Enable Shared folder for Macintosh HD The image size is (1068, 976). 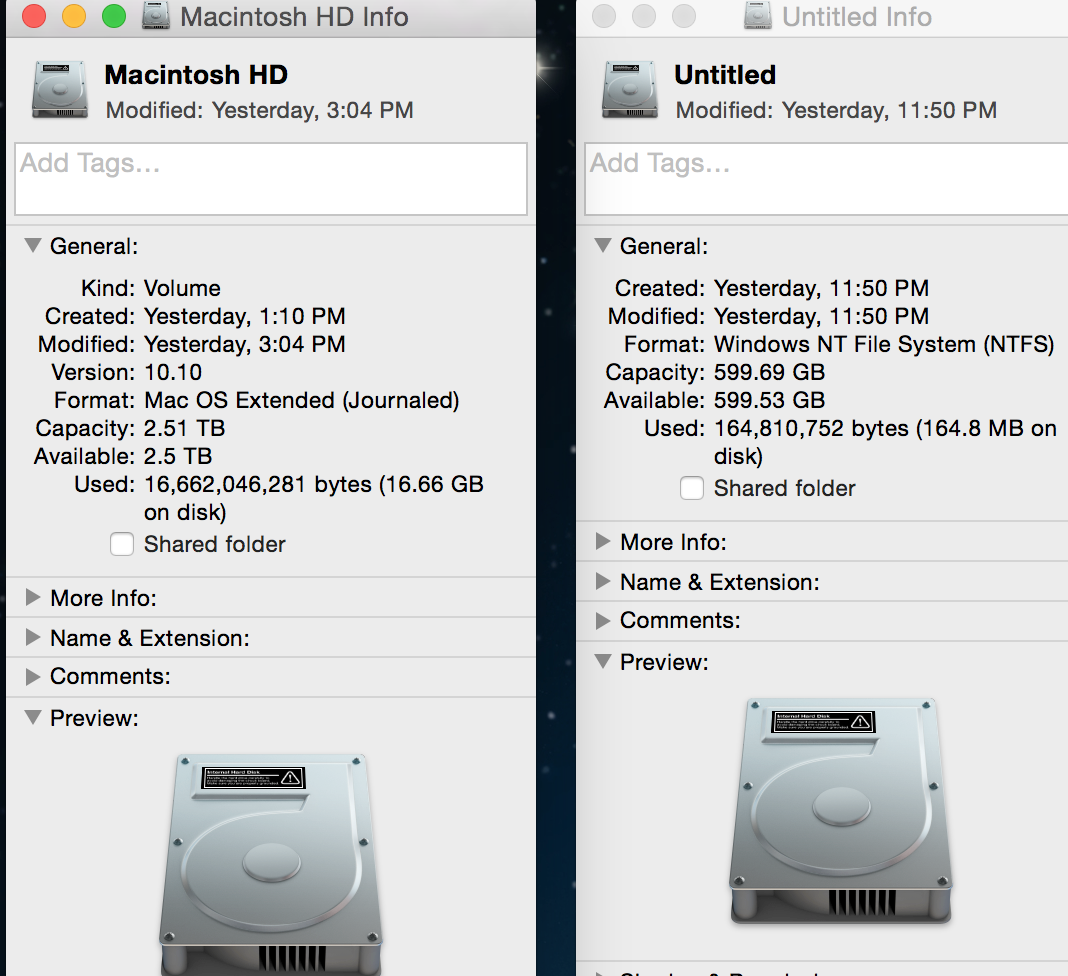122,544
